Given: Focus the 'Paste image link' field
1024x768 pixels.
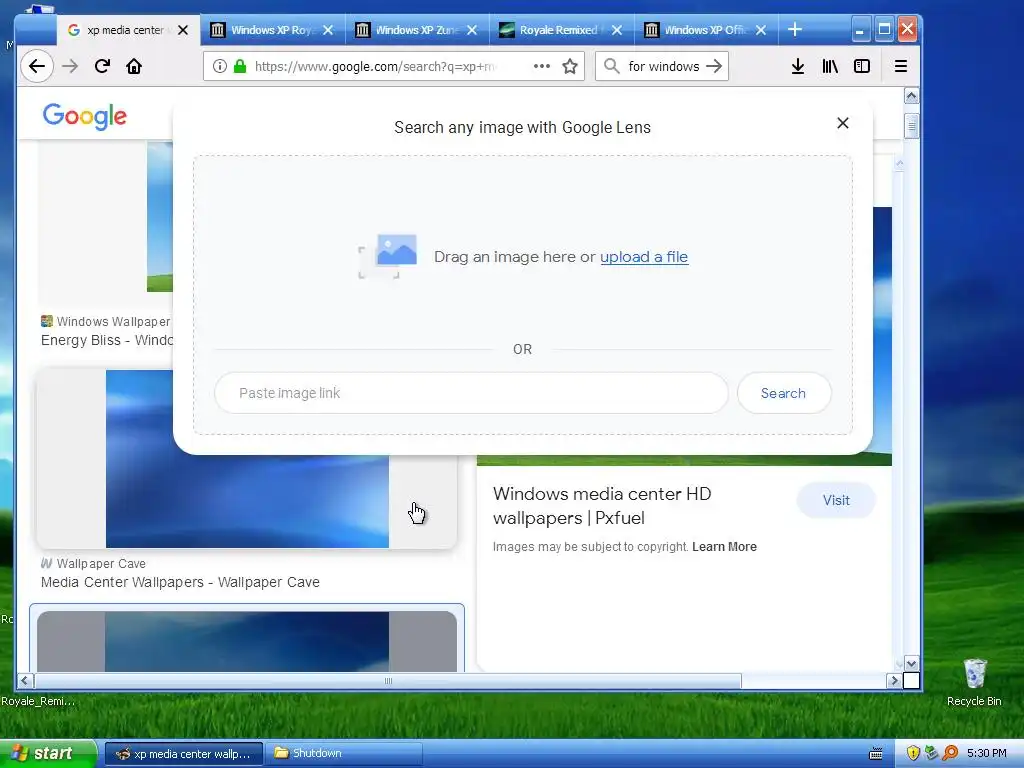Looking at the screenshot, I should click(x=471, y=393).
